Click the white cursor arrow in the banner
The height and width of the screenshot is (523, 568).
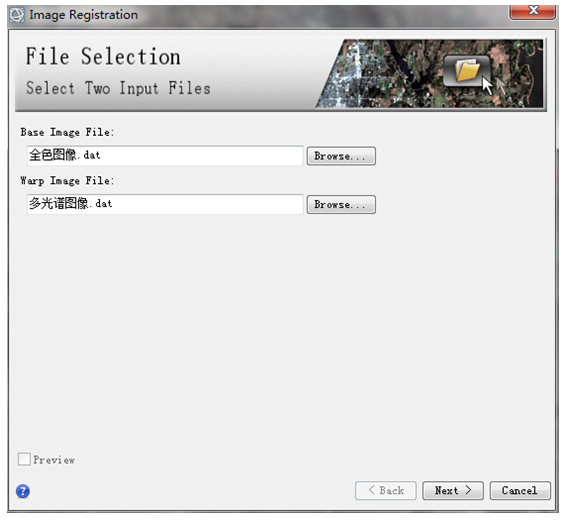click(x=488, y=85)
